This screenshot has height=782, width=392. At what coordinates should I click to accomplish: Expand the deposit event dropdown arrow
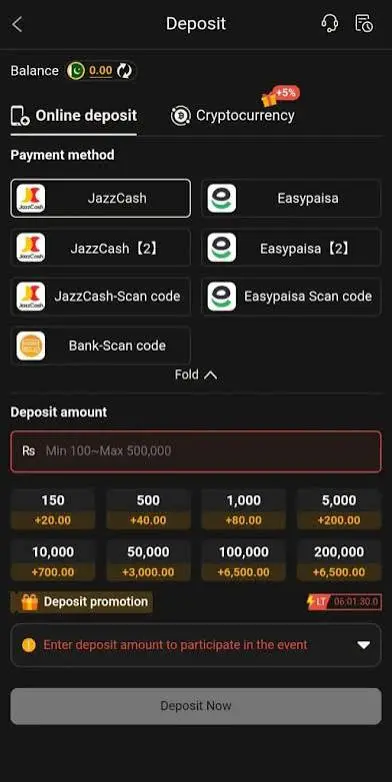coord(364,645)
